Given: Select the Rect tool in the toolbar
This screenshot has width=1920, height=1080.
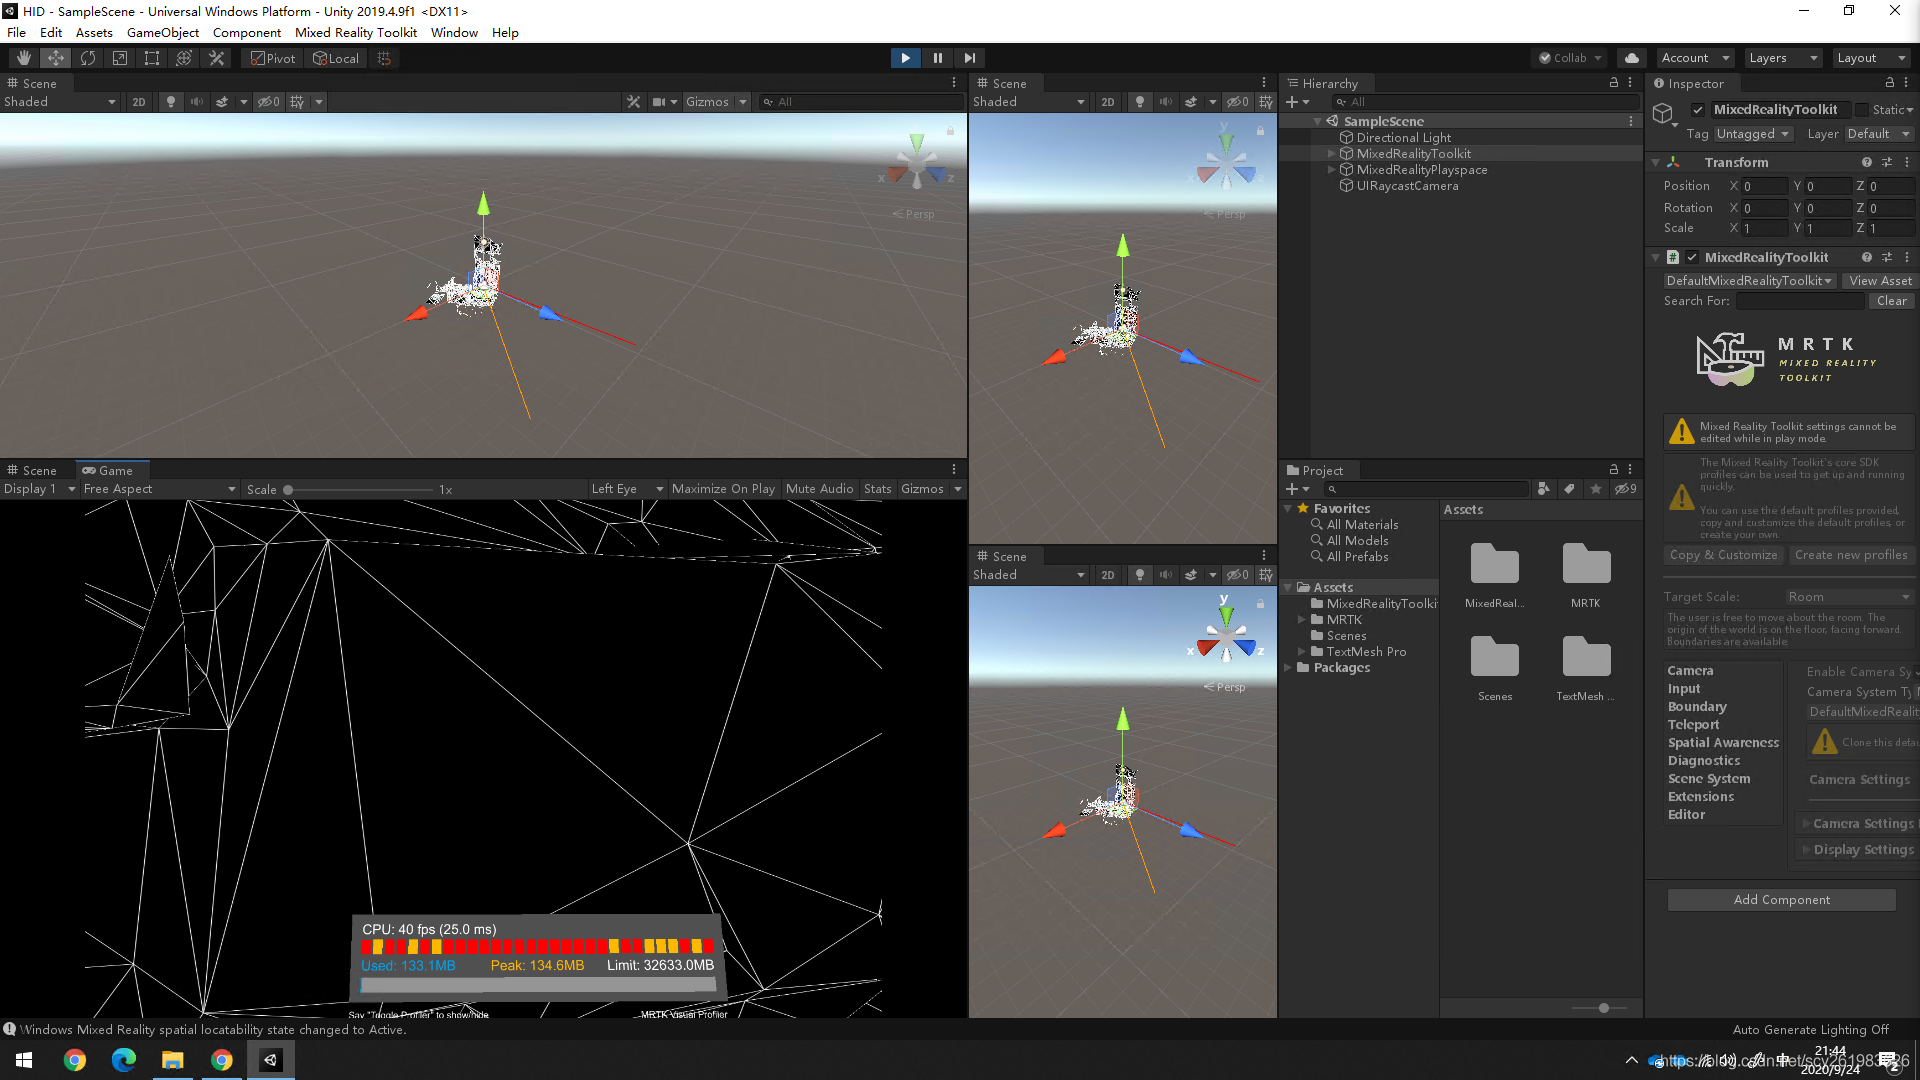Looking at the screenshot, I should (152, 58).
